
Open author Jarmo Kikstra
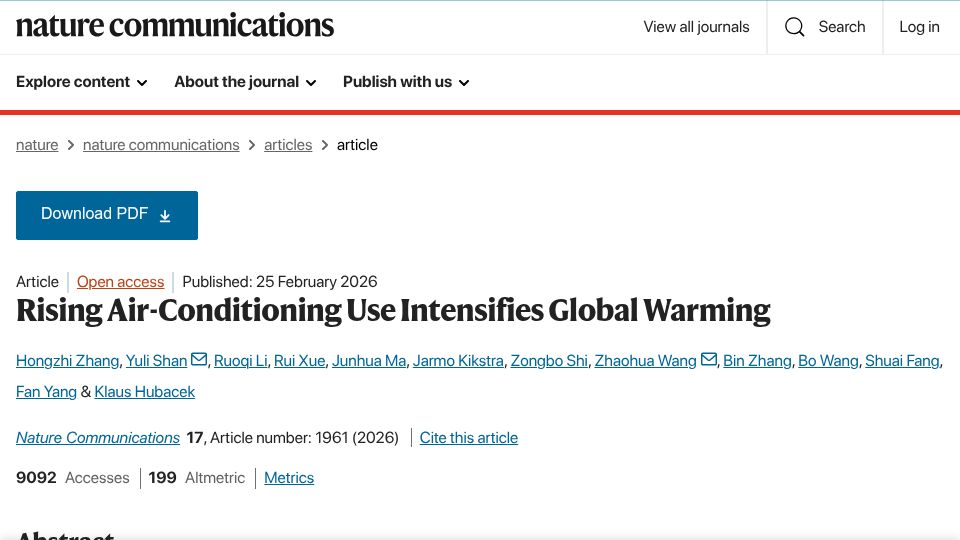(458, 361)
